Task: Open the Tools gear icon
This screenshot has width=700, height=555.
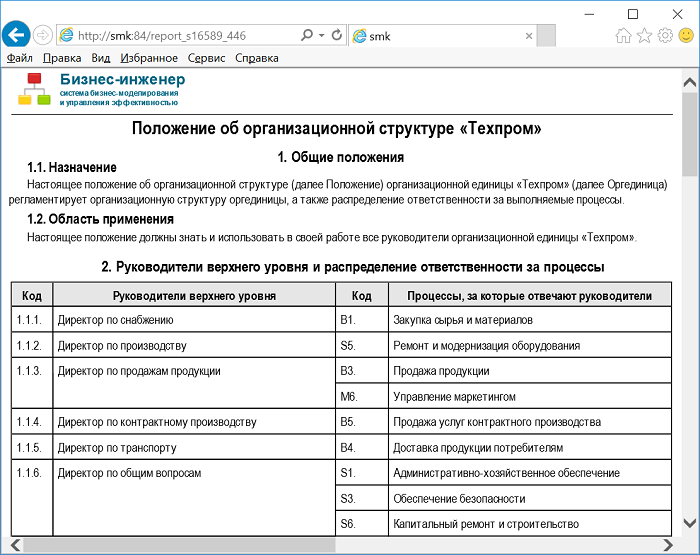Action: click(665, 35)
